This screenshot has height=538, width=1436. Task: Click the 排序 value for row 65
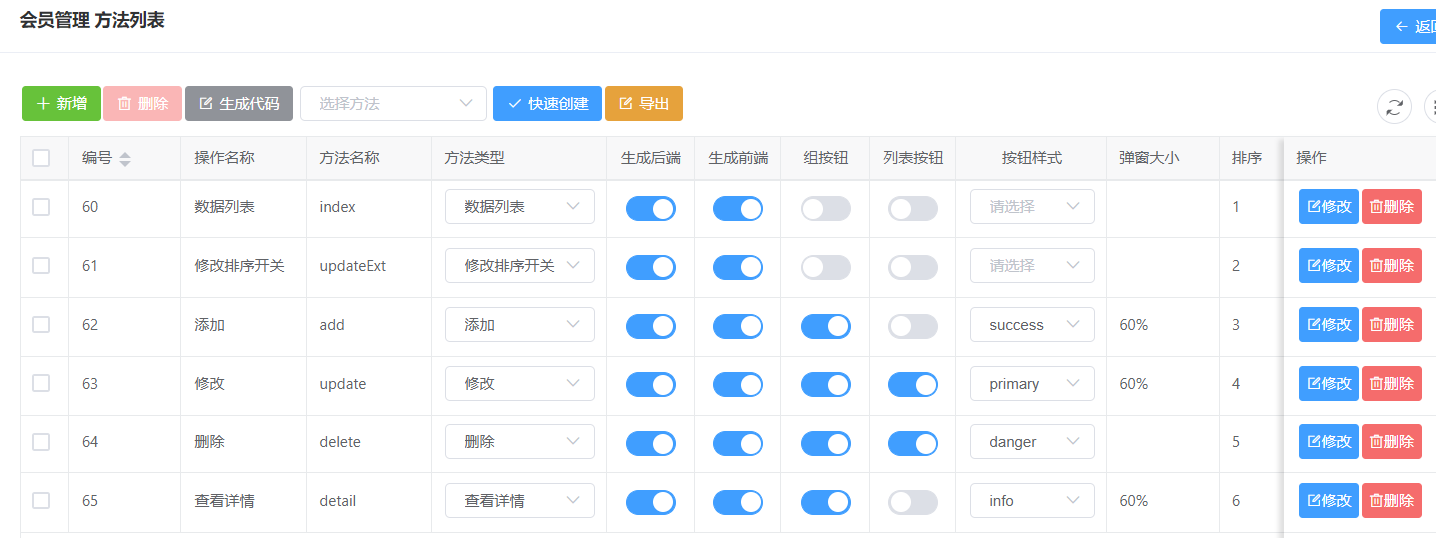(1236, 501)
